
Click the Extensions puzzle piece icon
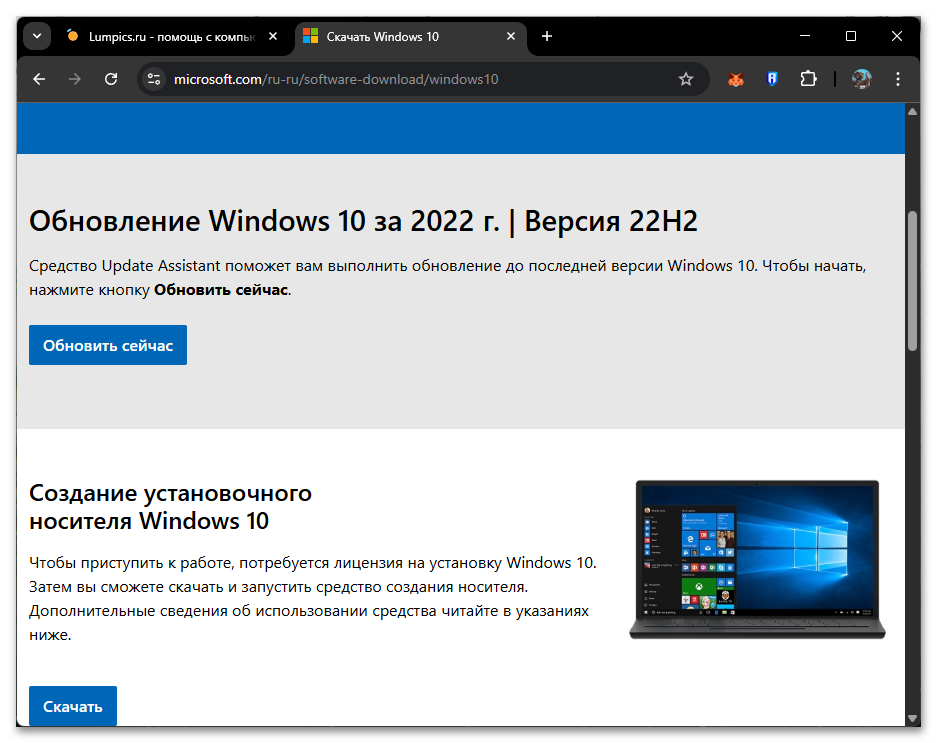(x=808, y=79)
